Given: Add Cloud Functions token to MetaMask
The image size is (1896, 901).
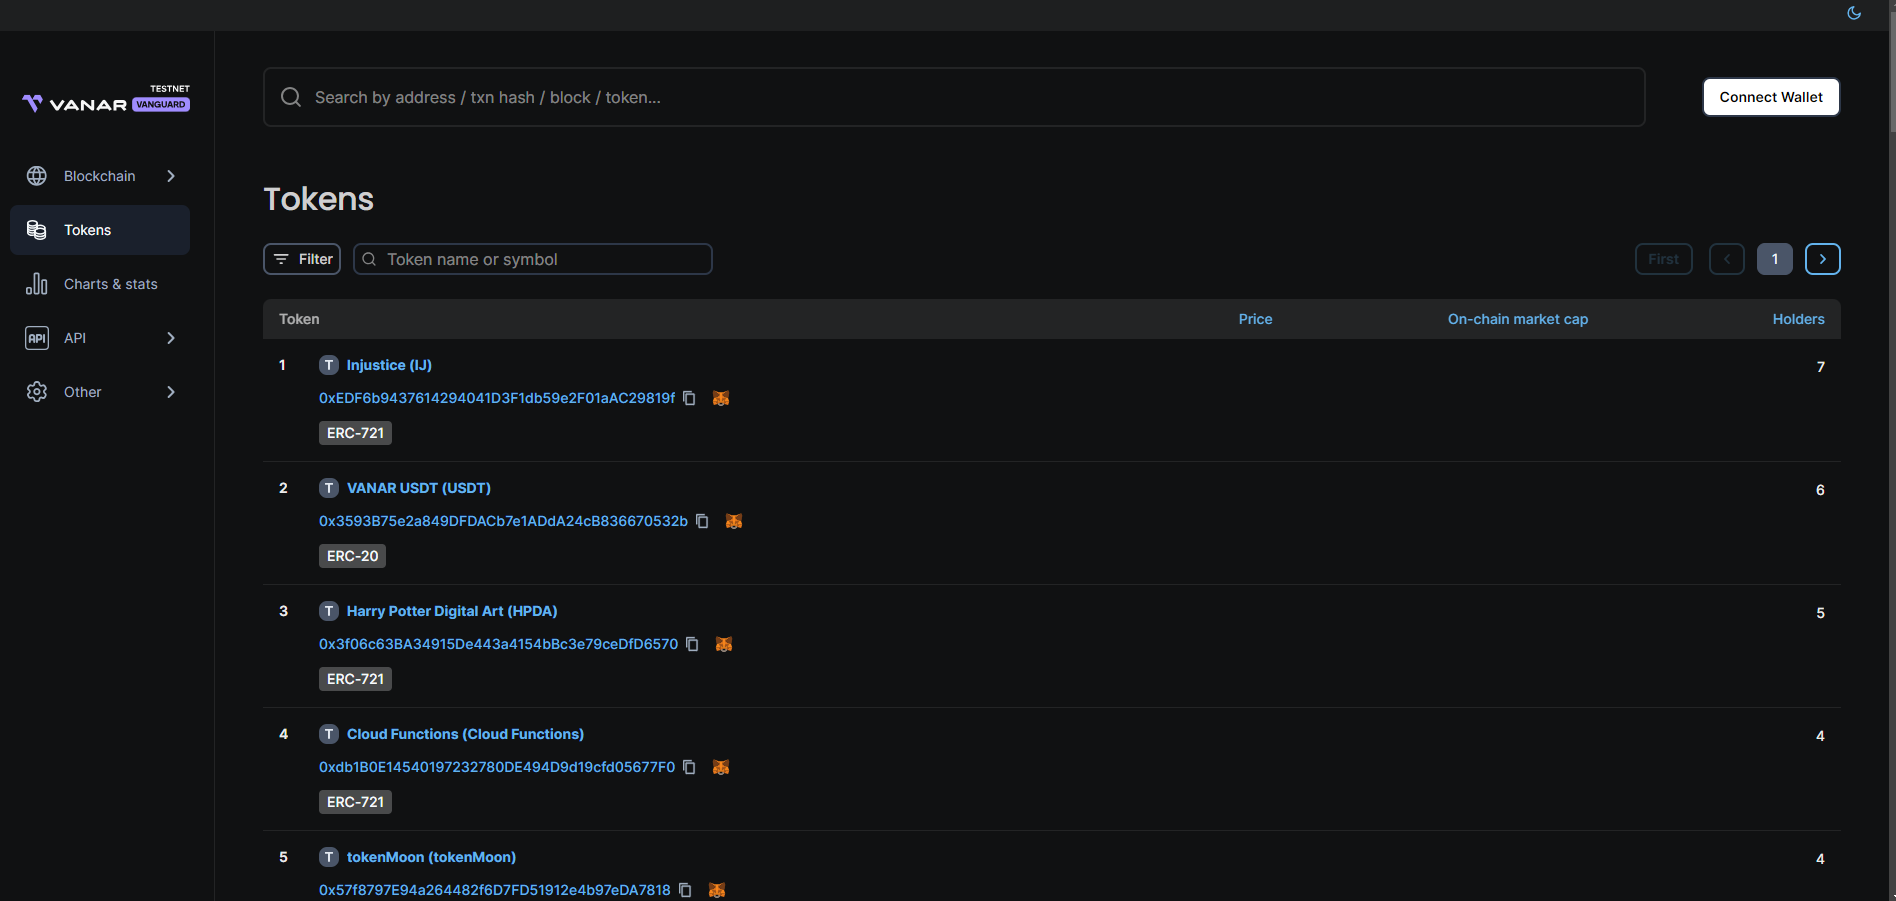Looking at the screenshot, I should pyautogui.click(x=721, y=767).
